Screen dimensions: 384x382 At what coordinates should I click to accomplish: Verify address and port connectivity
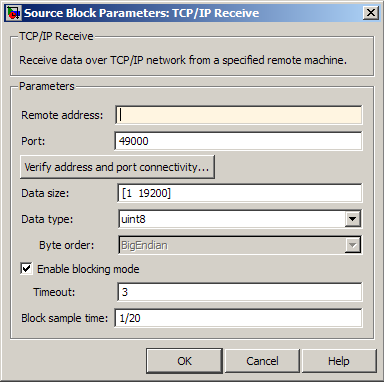pyautogui.click(x=117, y=167)
